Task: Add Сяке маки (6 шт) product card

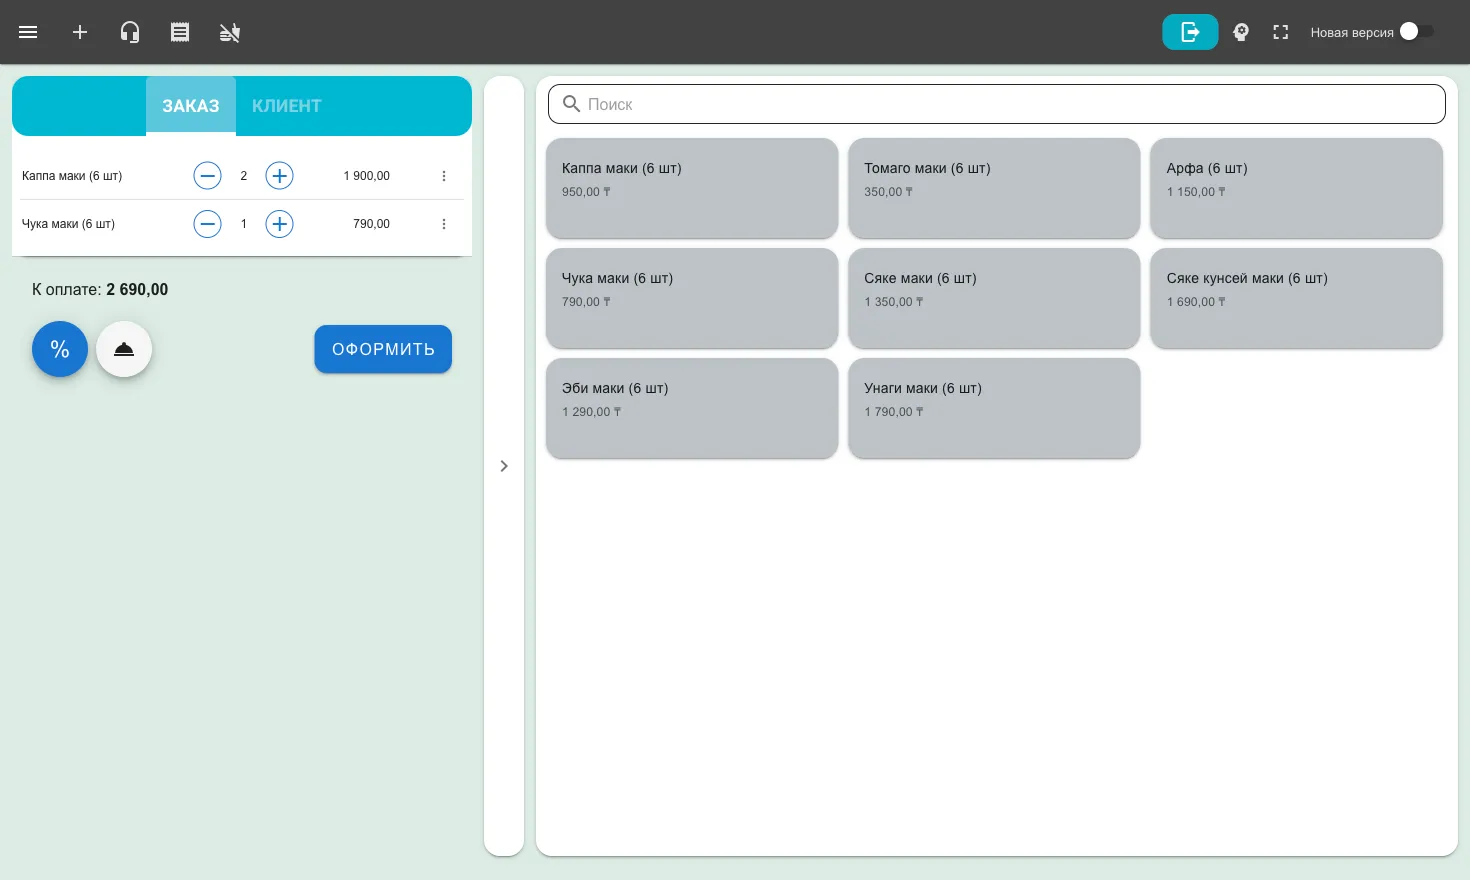Action: [994, 298]
